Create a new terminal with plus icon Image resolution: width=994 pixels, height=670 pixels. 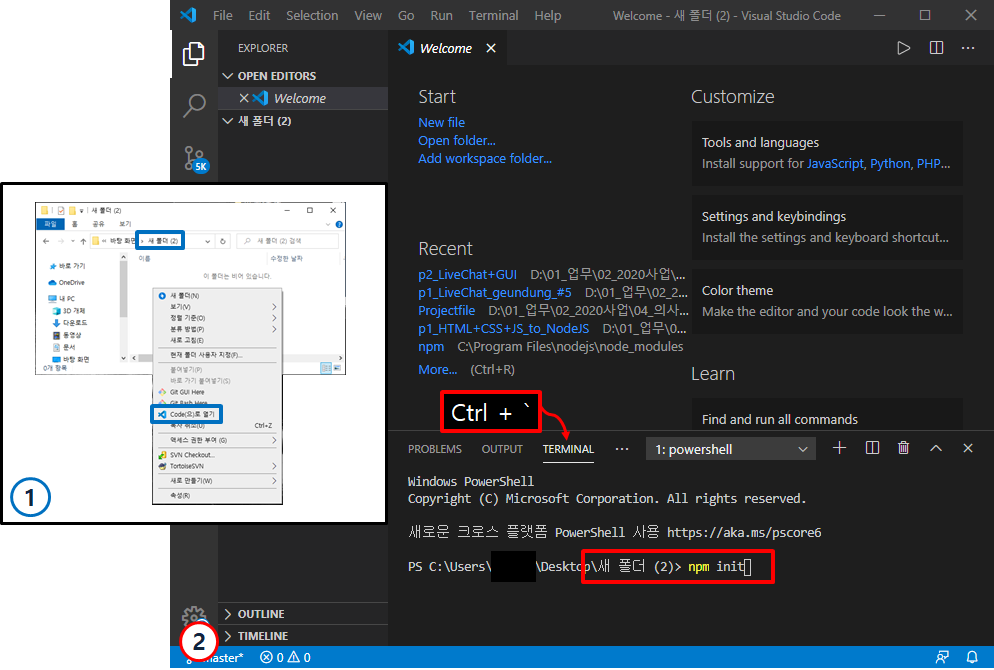point(839,448)
